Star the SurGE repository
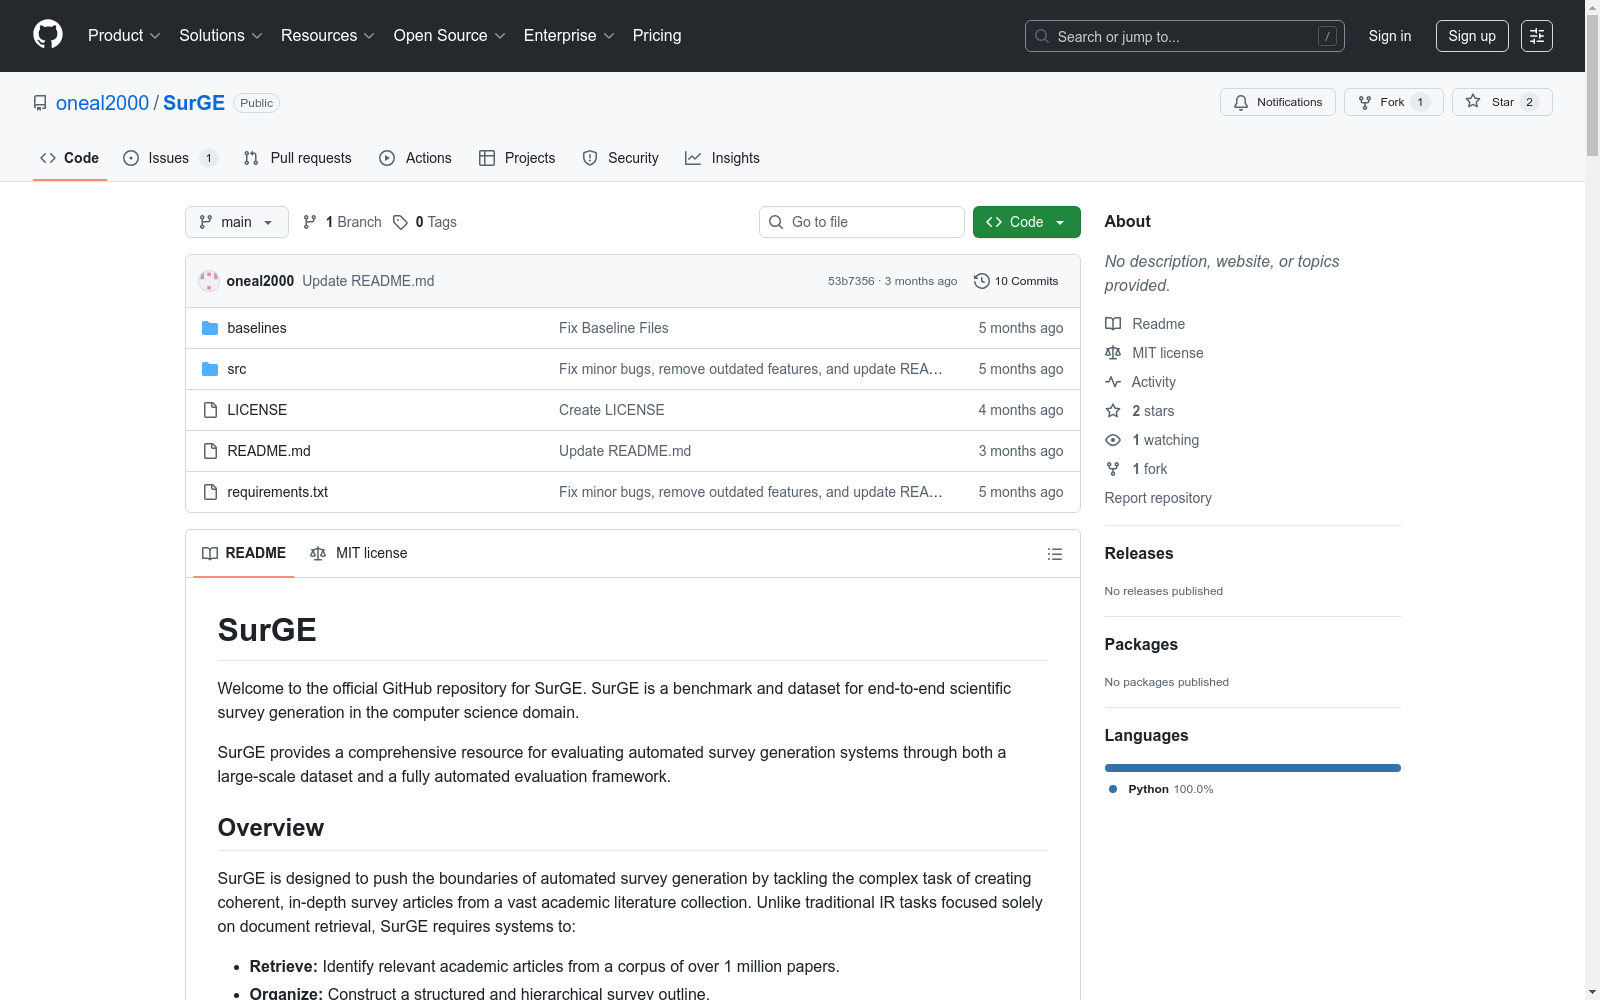1600x1000 pixels. pyautogui.click(x=1502, y=102)
